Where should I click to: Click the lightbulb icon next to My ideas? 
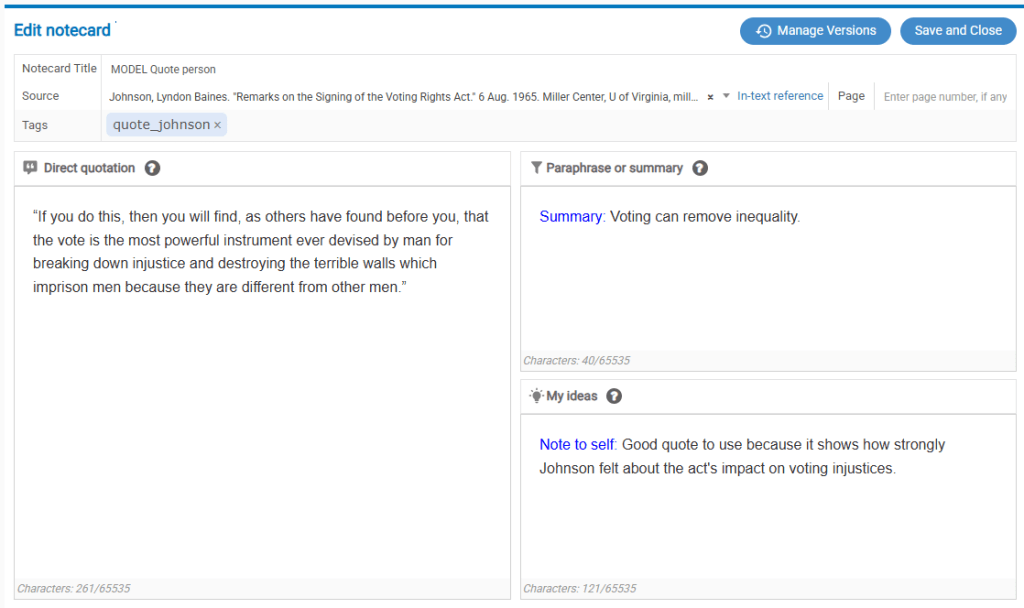(x=534, y=395)
